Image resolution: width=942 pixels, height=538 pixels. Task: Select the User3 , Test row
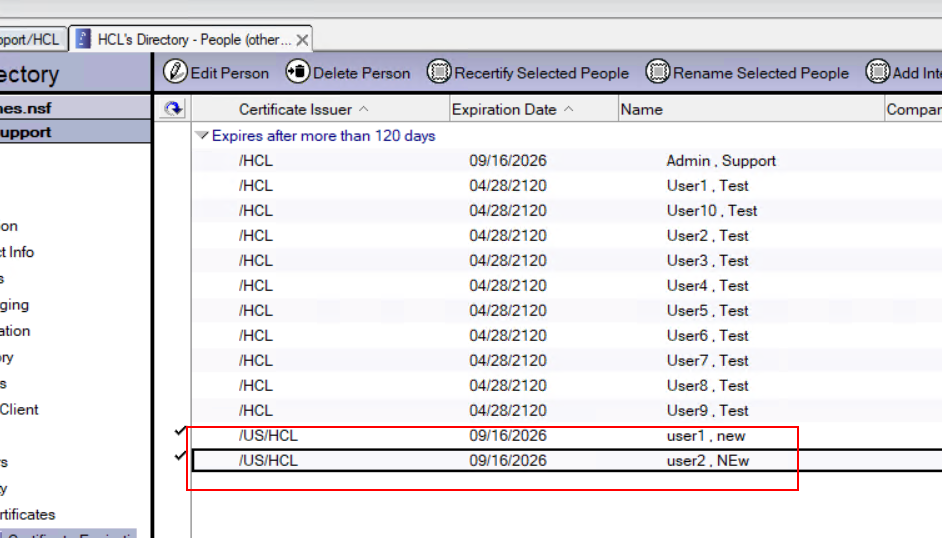(567, 261)
